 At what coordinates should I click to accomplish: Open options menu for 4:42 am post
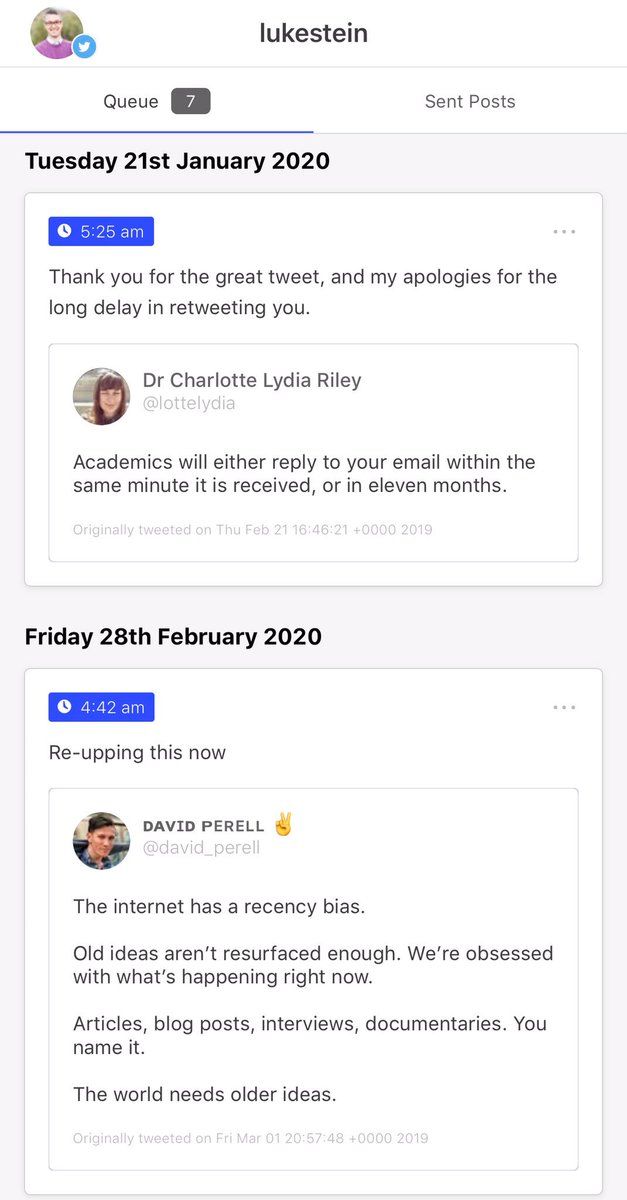coord(564,708)
